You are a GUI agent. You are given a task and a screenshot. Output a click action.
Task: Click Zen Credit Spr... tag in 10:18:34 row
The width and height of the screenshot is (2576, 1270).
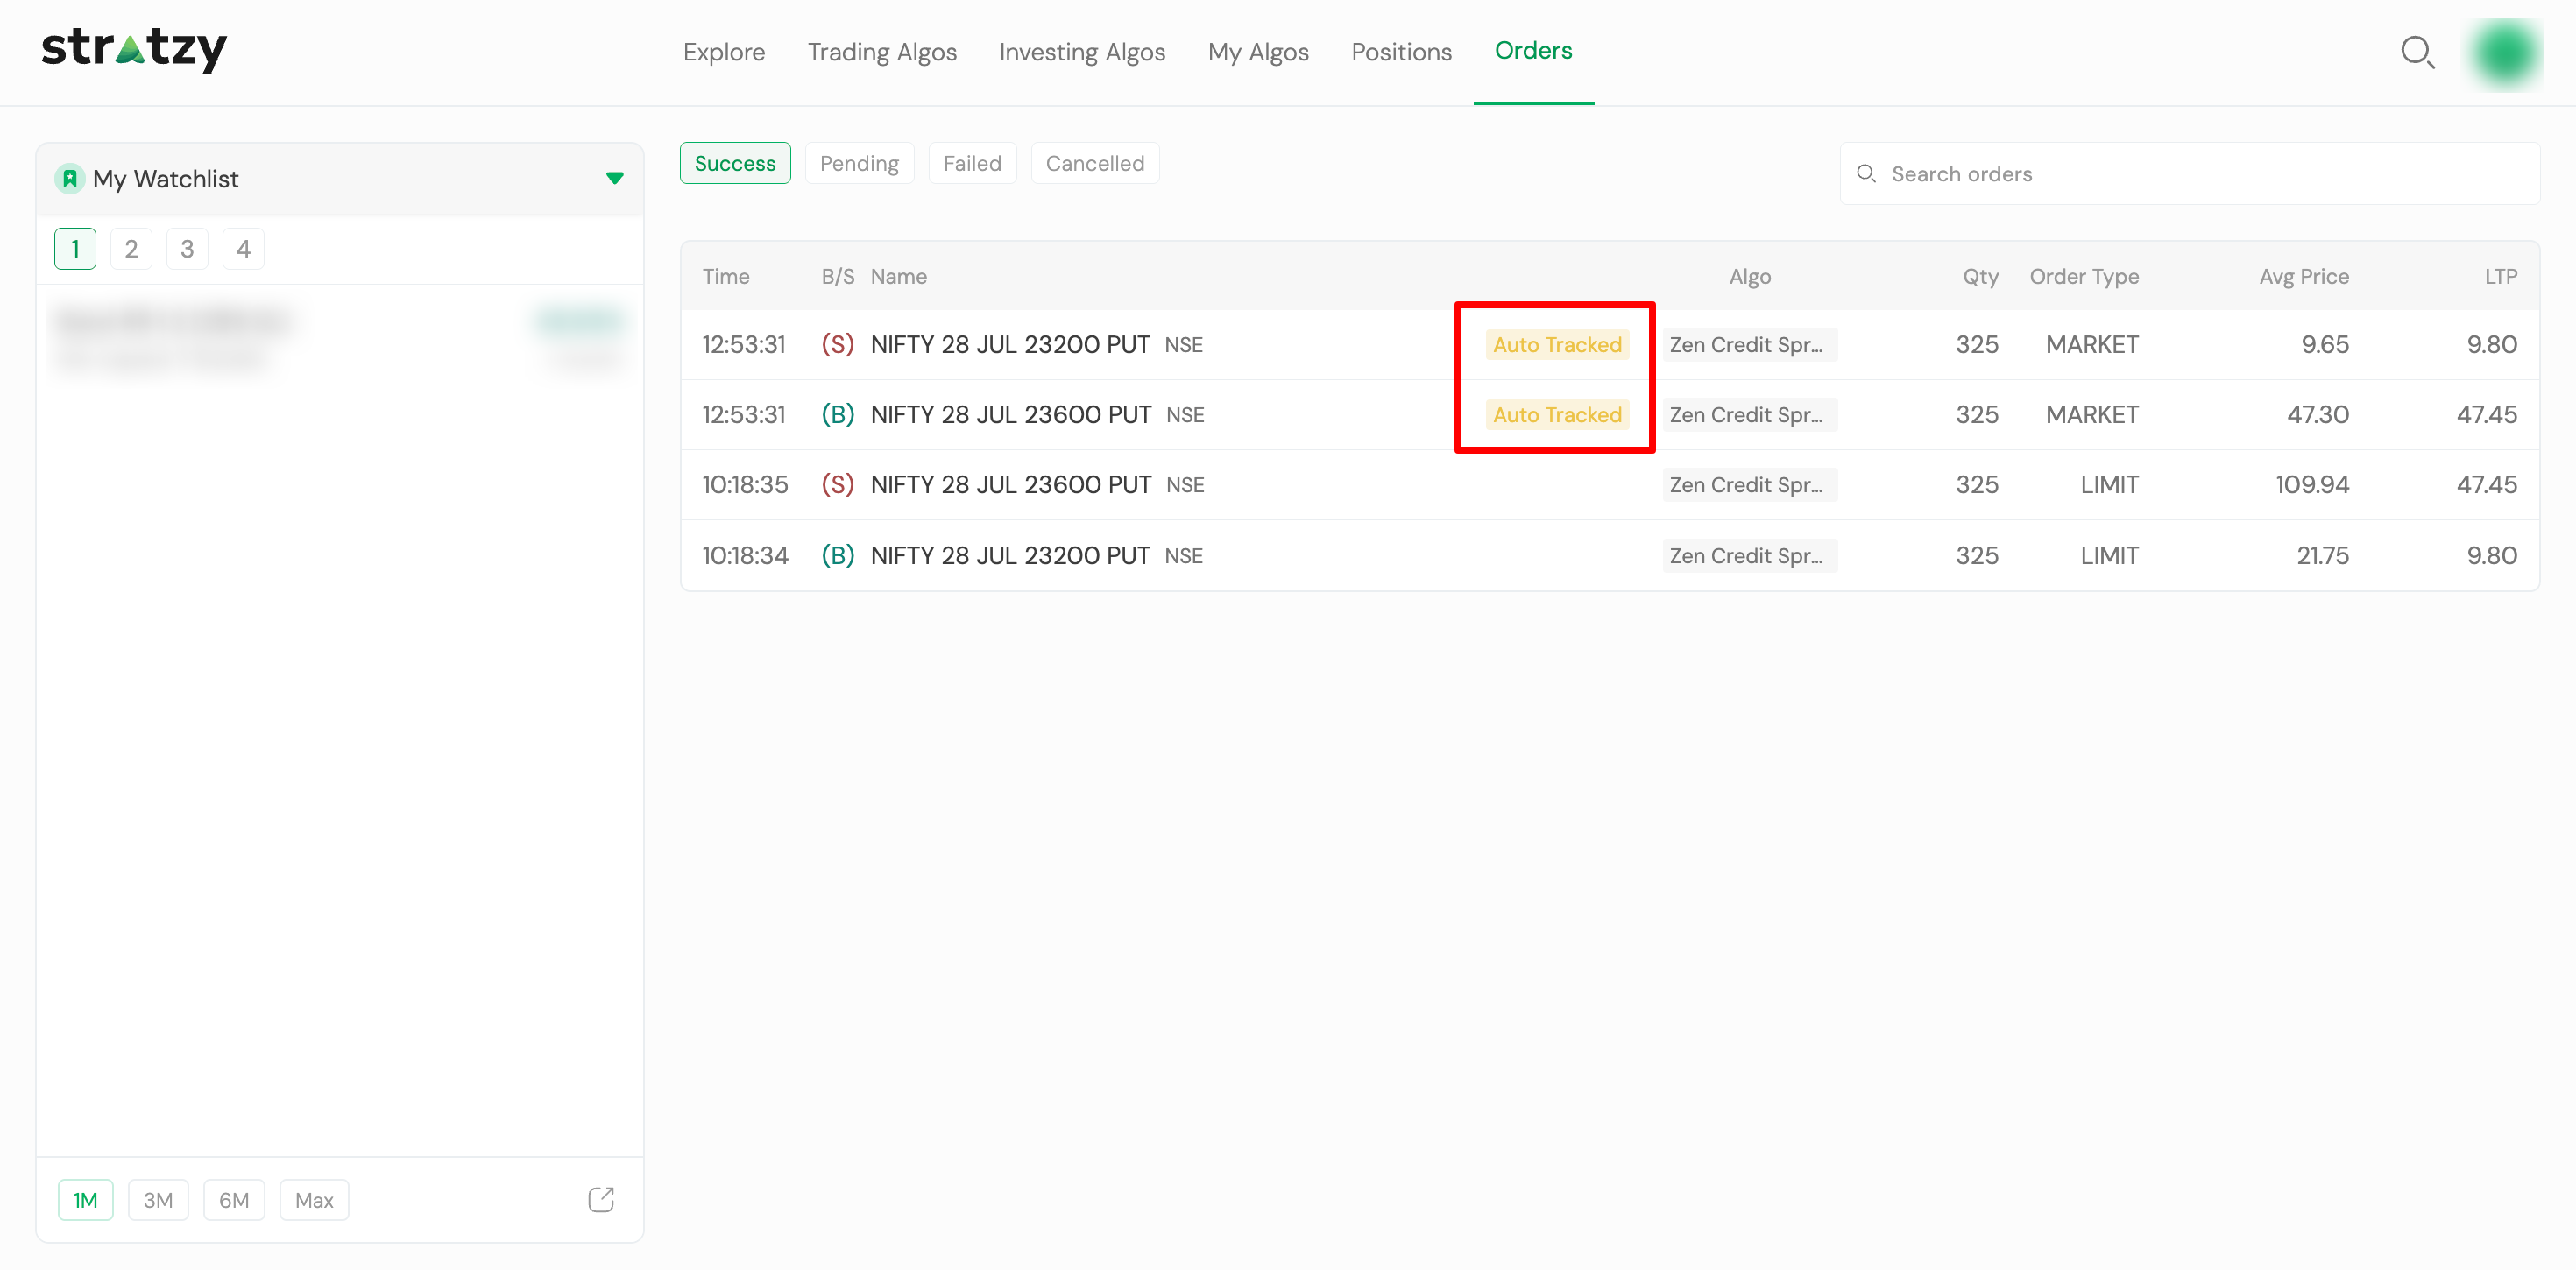tap(1749, 555)
